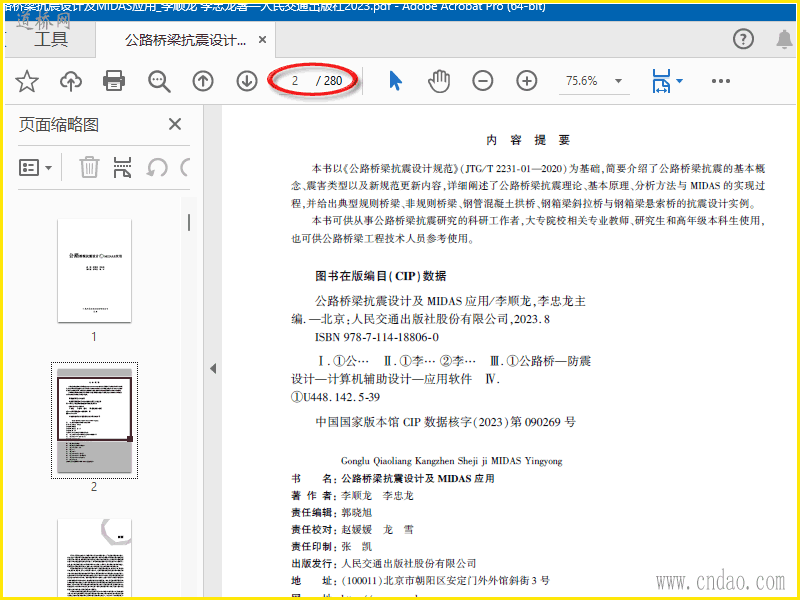The width and height of the screenshot is (800, 600).
Task: Select page 1 thumbnail
Action: pyautogui.click(x=94, y=270)
